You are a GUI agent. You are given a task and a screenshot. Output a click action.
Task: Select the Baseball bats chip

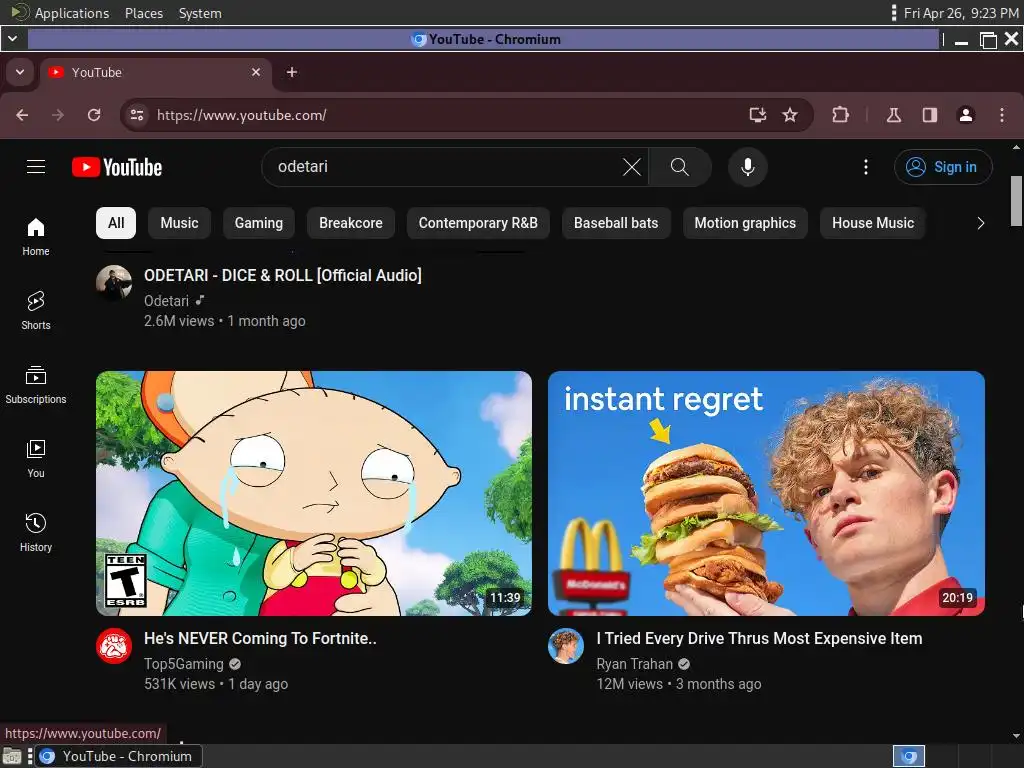pyautogui.click(x=616, y=223)
